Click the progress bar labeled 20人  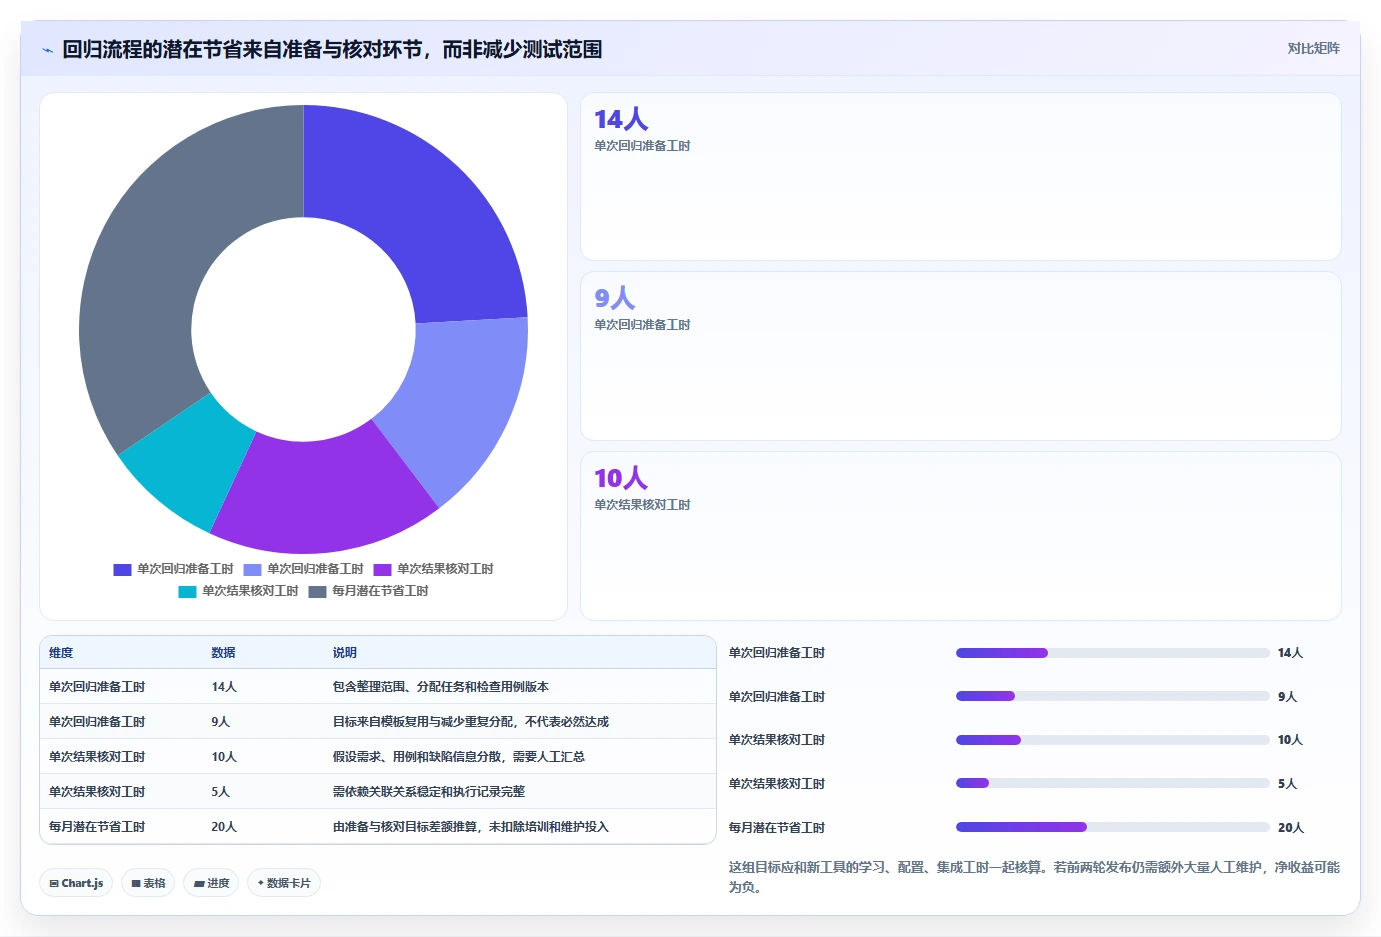pyautogui.click(x=1112, y=827)
